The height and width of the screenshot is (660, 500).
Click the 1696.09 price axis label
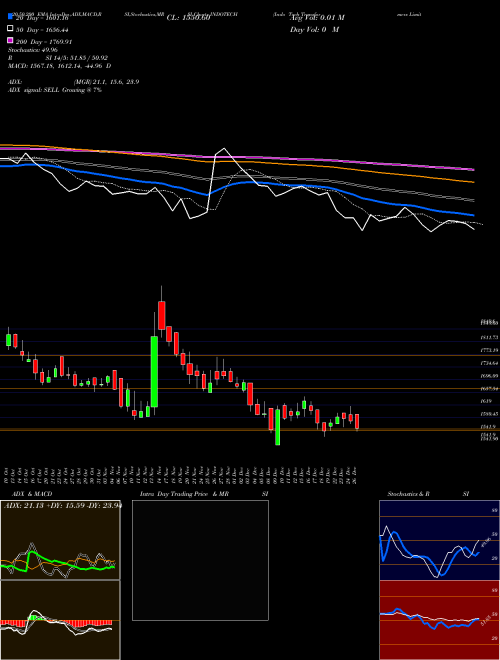coord(490,376)
